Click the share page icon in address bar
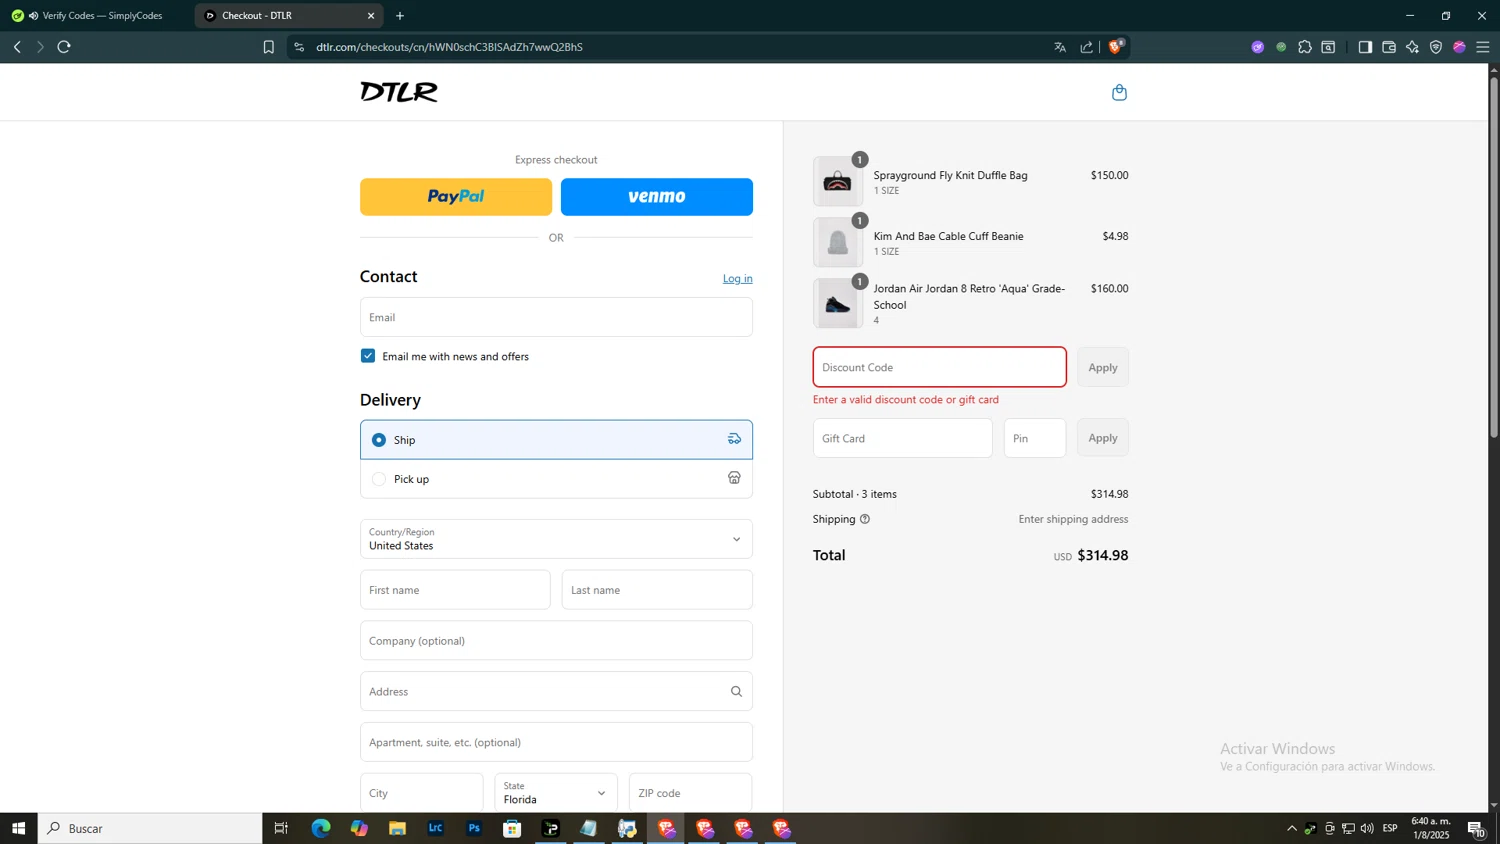 point(1087,47)
